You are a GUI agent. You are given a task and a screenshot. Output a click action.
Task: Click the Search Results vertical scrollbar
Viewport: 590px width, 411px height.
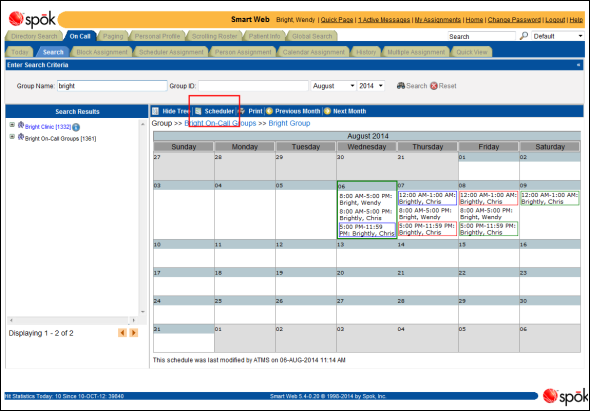pos(143,218)
